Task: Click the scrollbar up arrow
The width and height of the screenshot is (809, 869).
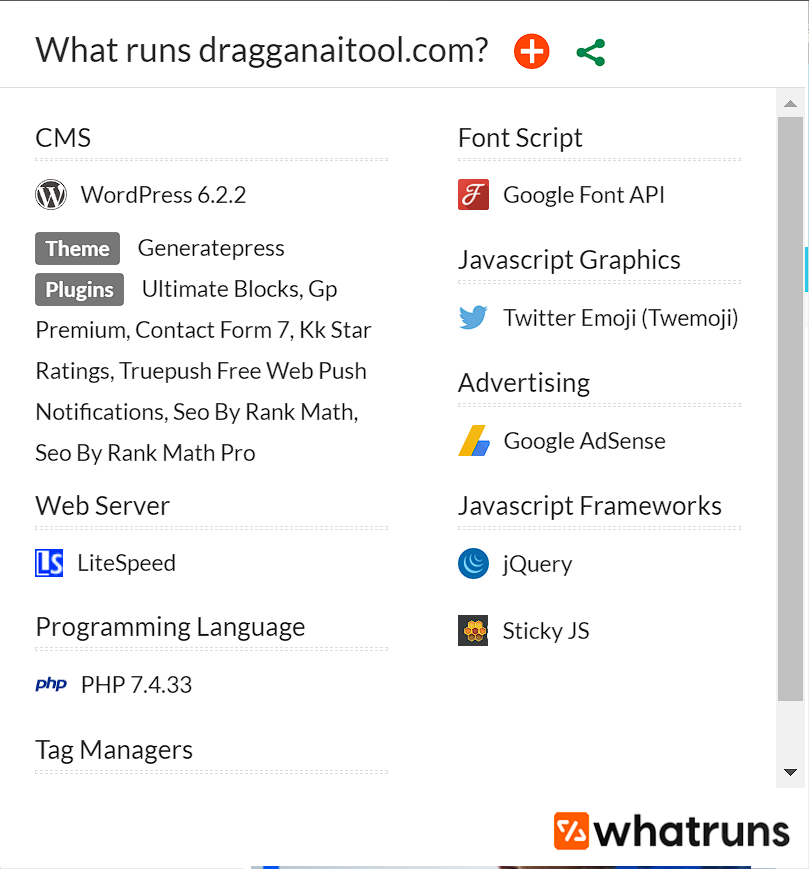Action: point(791,104)
